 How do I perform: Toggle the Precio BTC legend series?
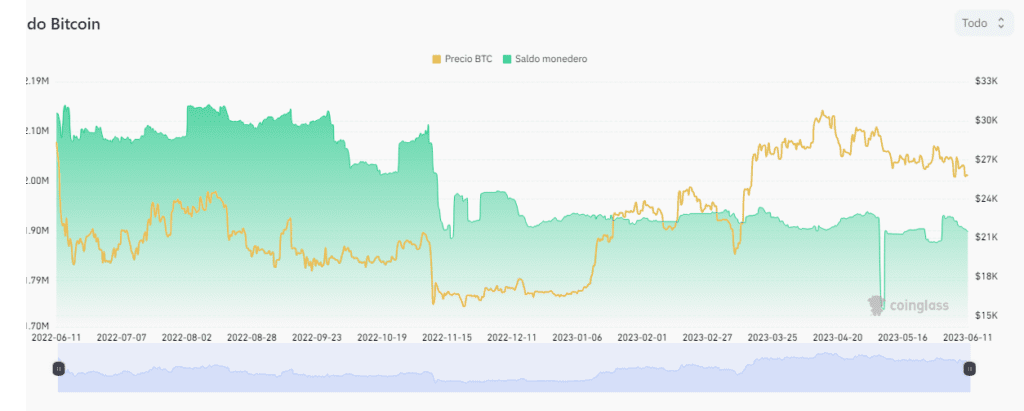462,59
